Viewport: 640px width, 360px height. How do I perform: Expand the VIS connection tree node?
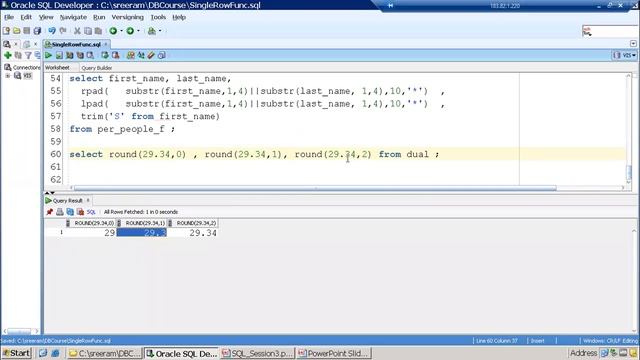tap(7, 76)
